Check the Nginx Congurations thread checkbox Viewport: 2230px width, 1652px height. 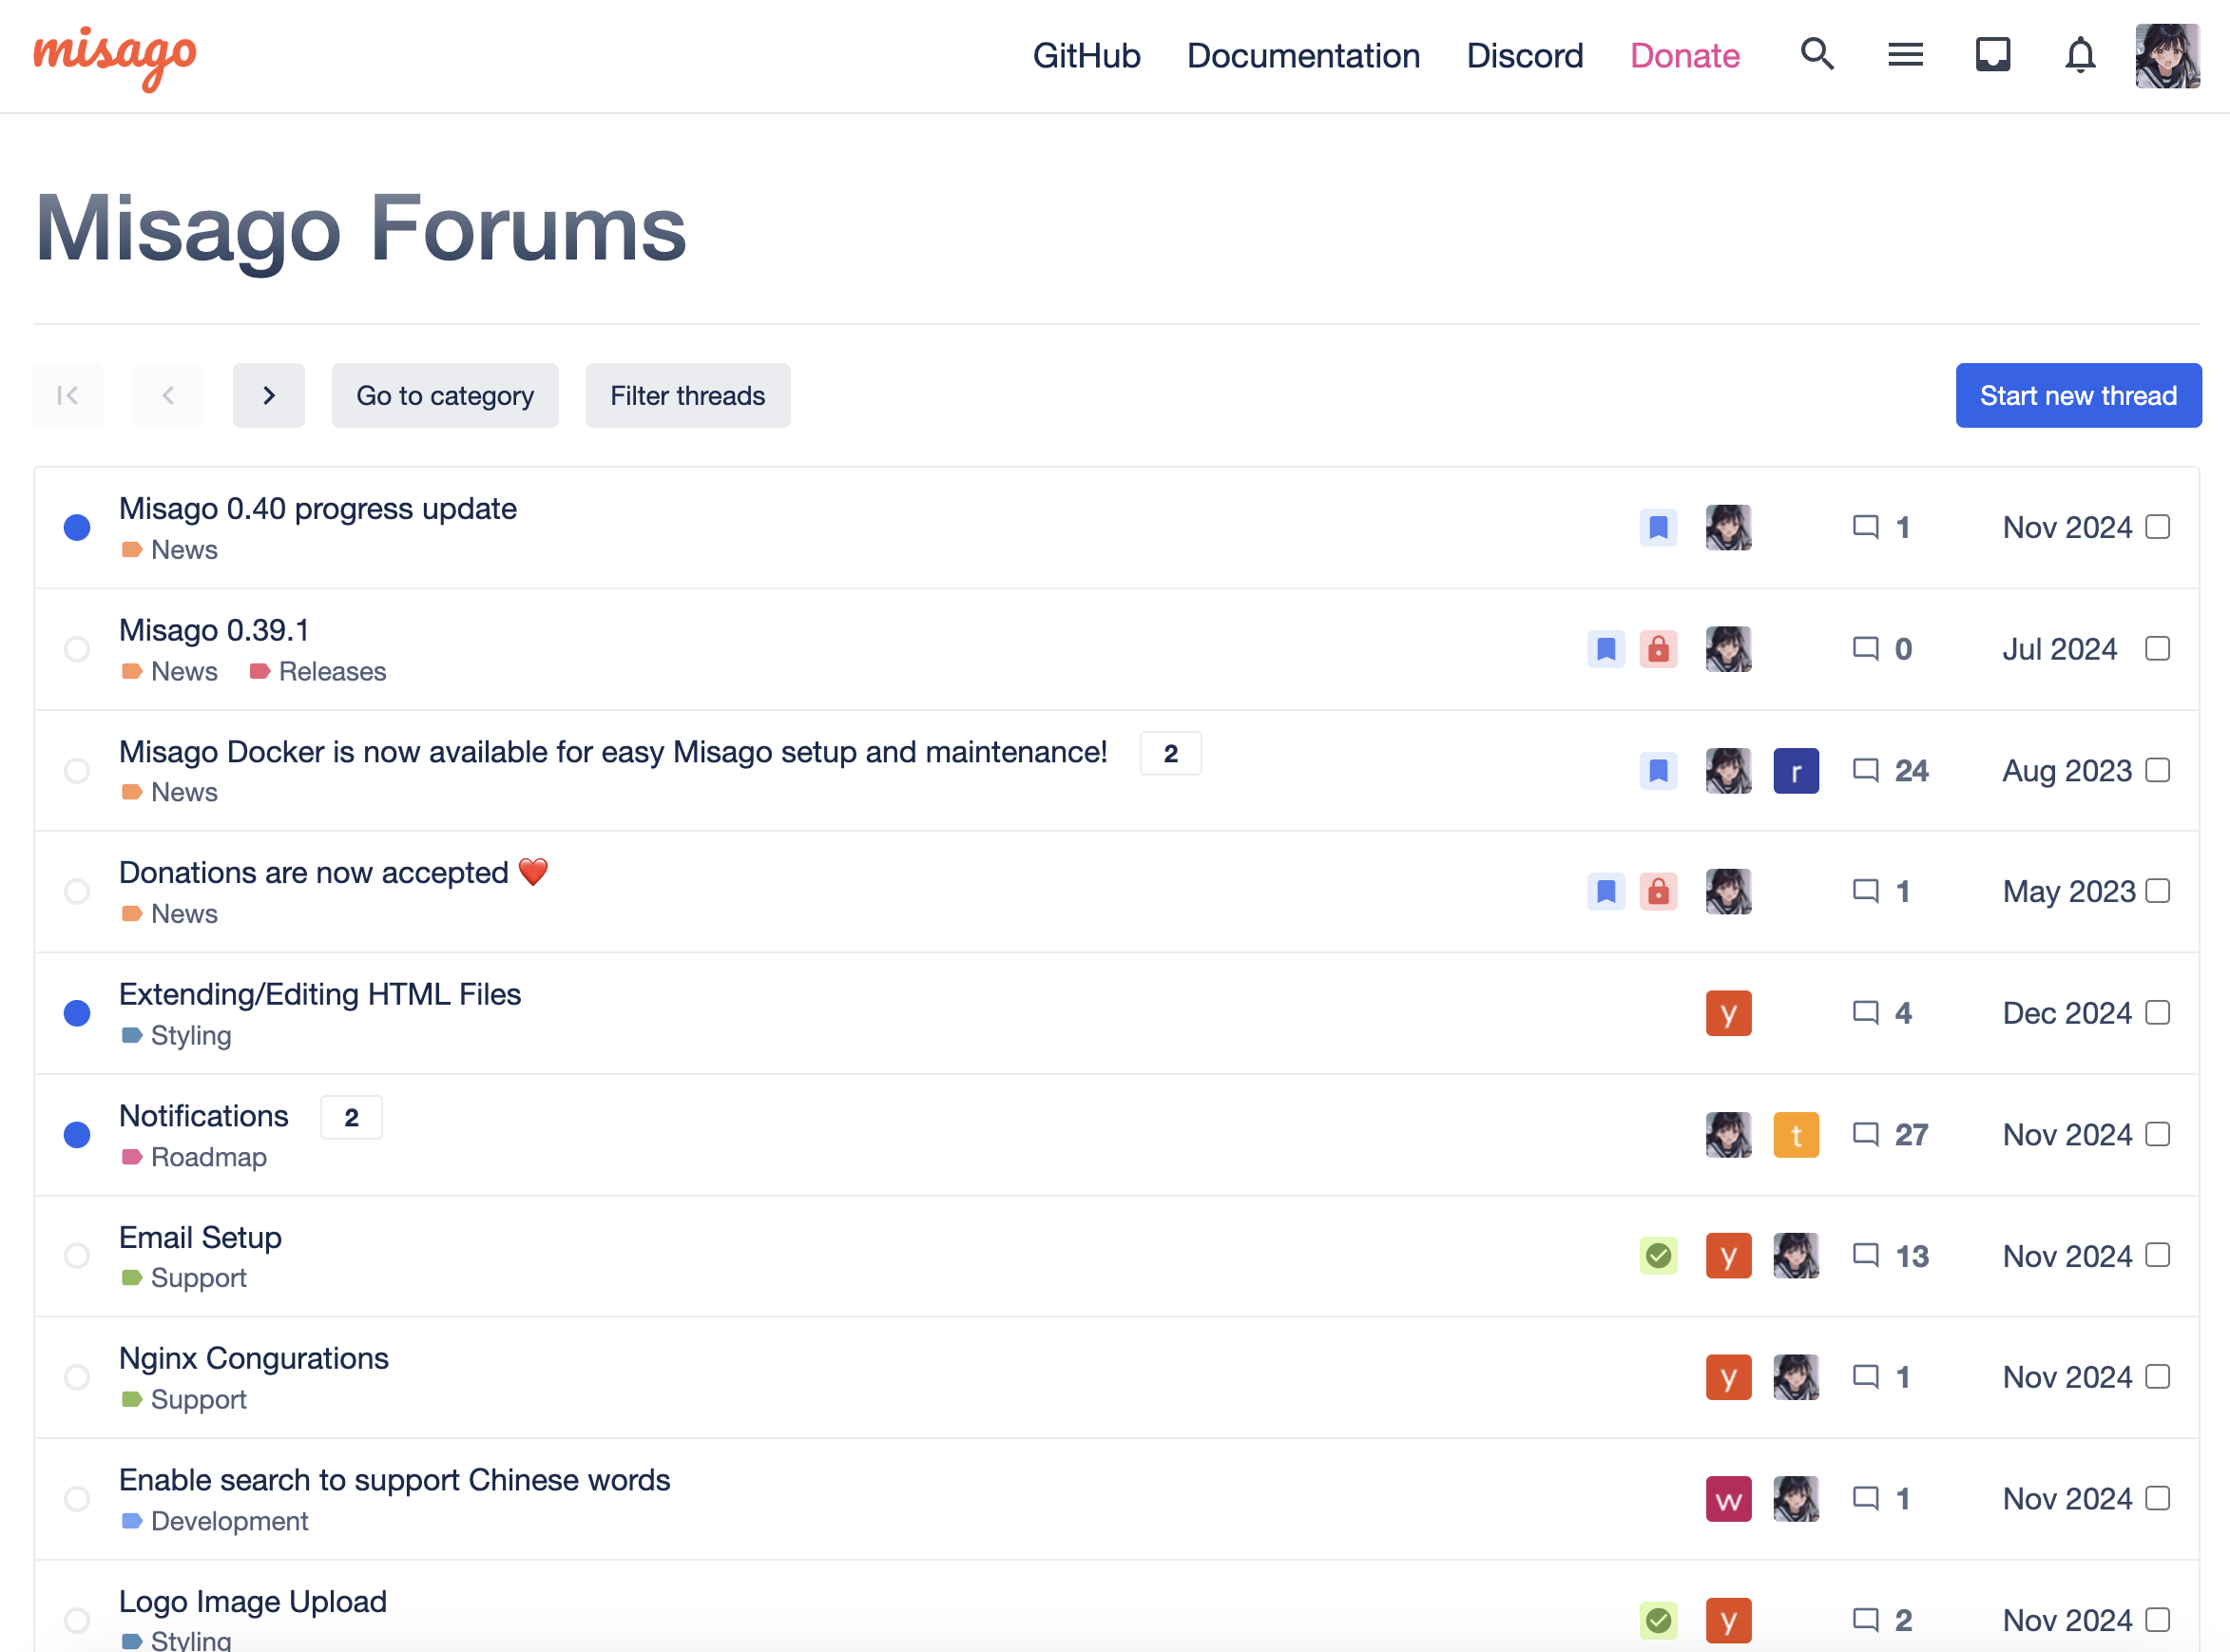pyautogui.click(x=2158, y=1377)
